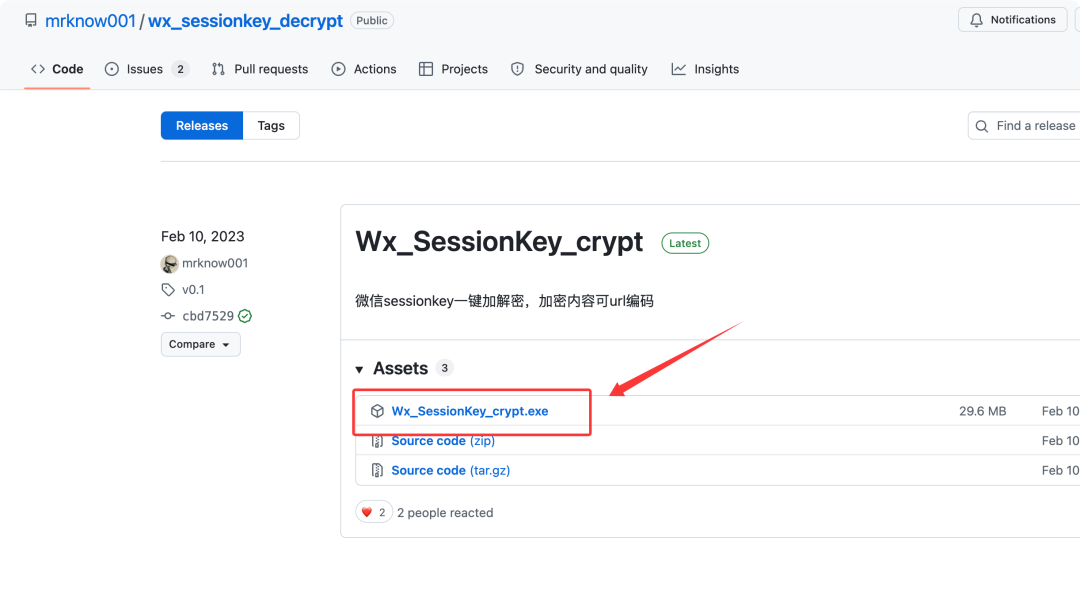This screenshot has width=1080, height=594.
Task: Click the zip icon beside Source code (tar.gz)
Action: click(x=377, y=471)
